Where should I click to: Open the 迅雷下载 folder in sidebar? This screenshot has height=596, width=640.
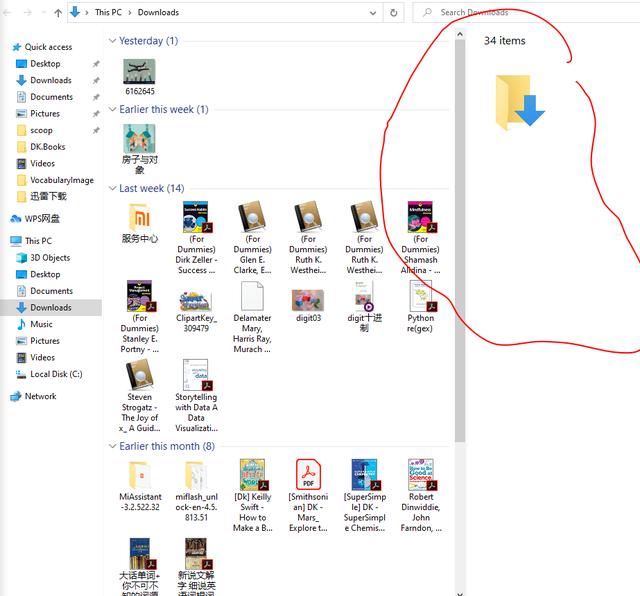[x=48, y=197]
